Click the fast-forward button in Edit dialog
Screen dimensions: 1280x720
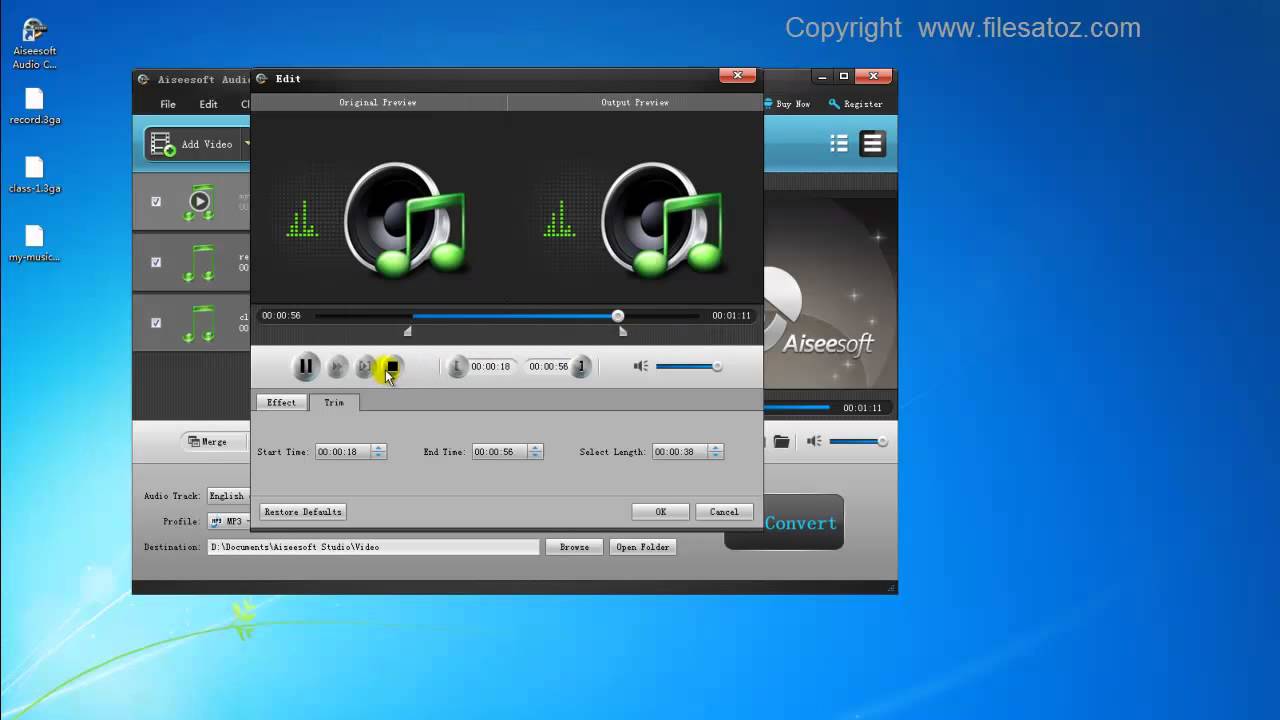tap(338, 367)
